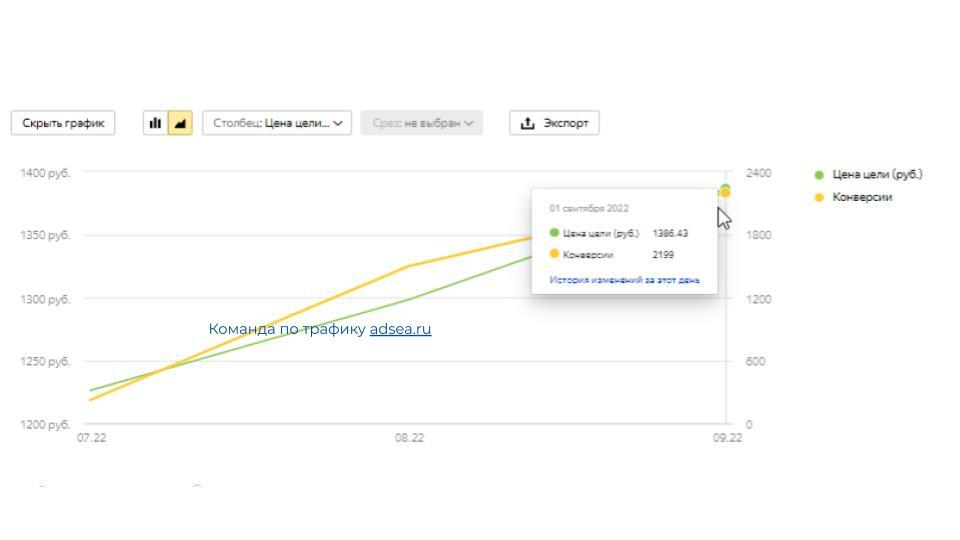Open the Столбец: Цена цели dropdown

click(x=276, y=123)
